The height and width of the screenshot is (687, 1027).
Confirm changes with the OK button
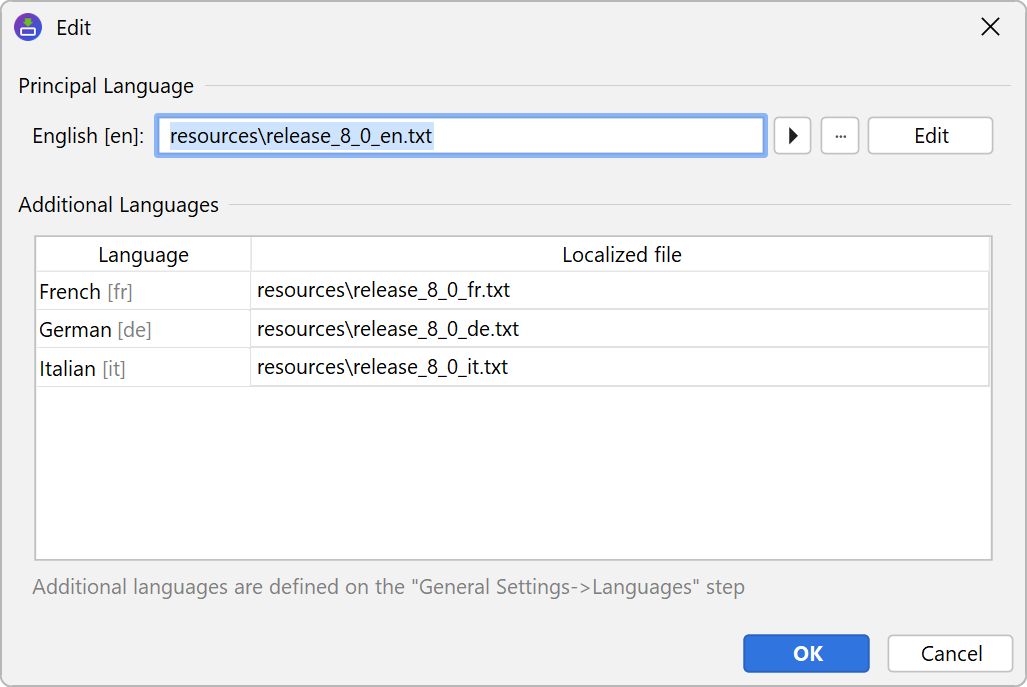(807, 654)
